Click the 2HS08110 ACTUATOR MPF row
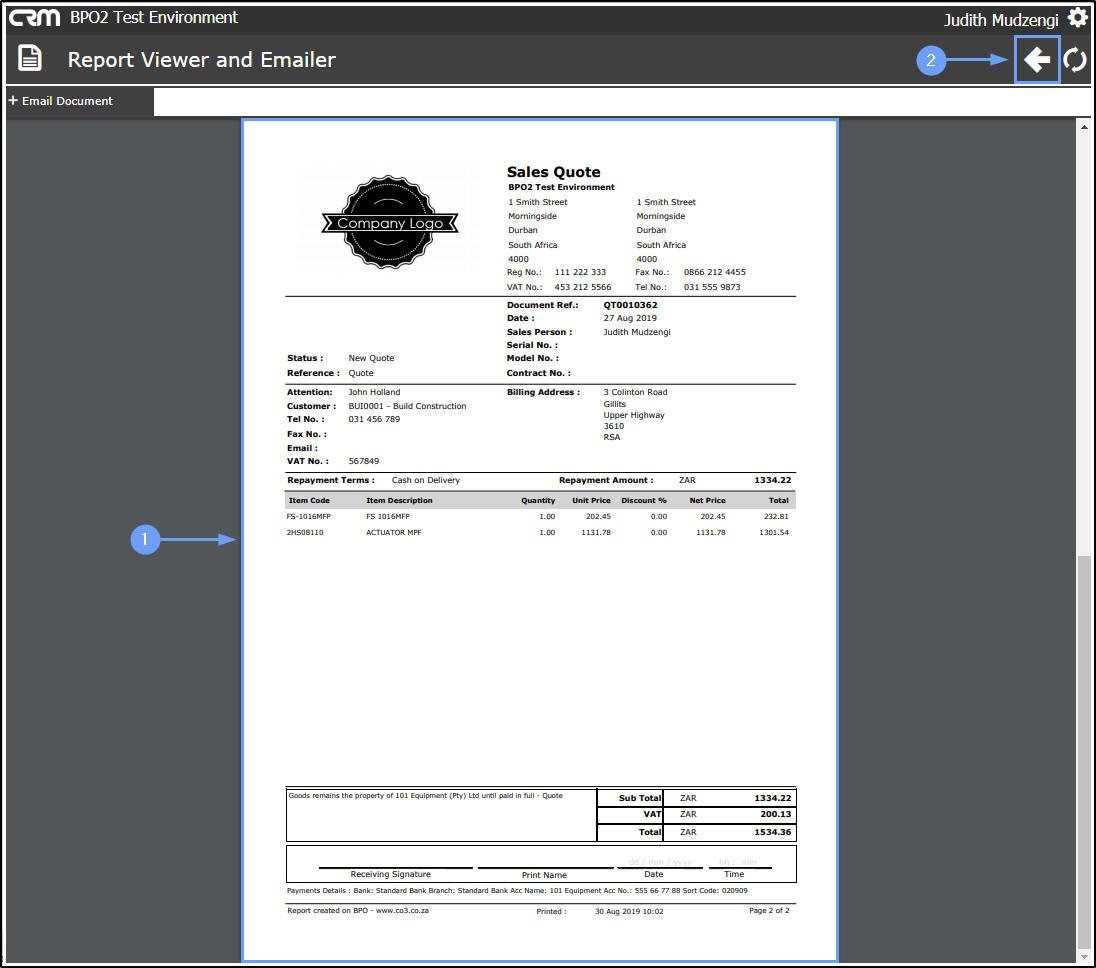Image resolution: width=1096 pixels, height=968 pixels. [x=538, y=533]
